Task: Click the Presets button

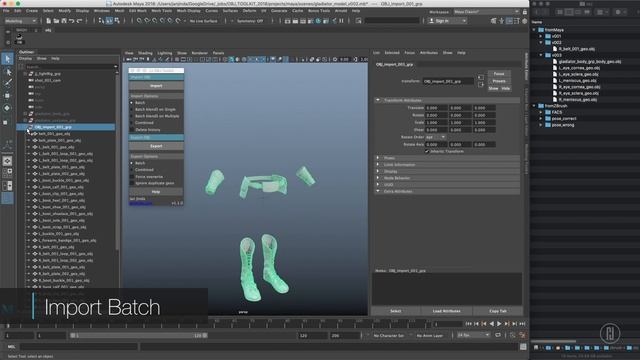Action: [499, 81]
